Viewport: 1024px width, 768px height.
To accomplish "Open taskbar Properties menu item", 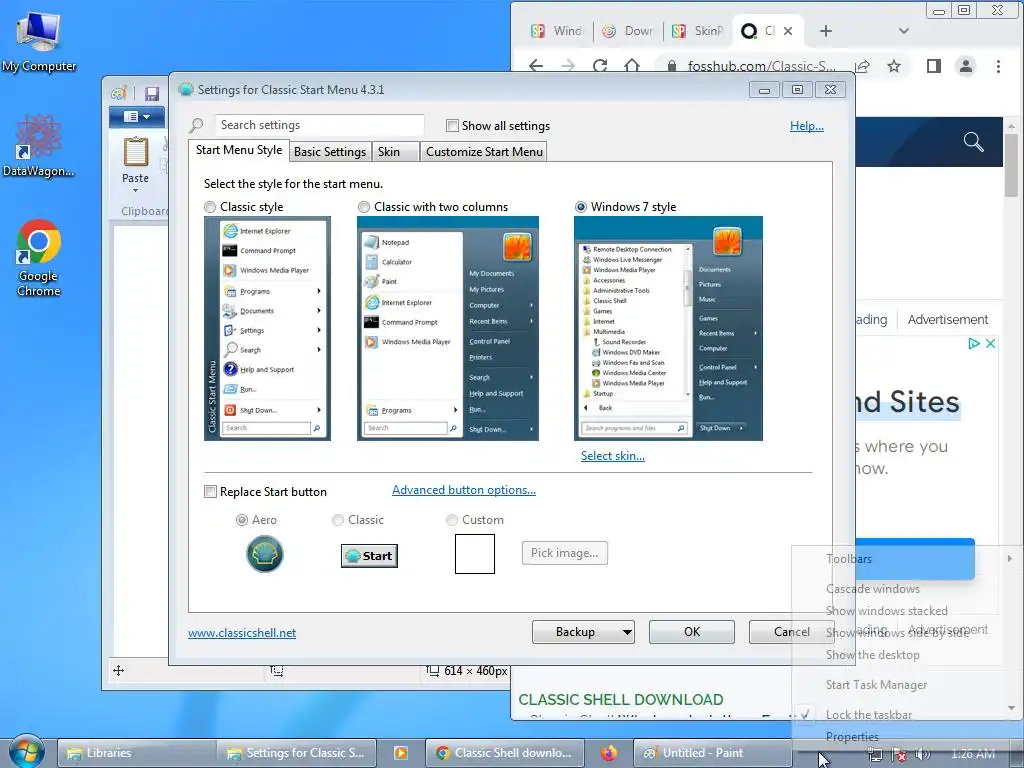I will point(852,736).
